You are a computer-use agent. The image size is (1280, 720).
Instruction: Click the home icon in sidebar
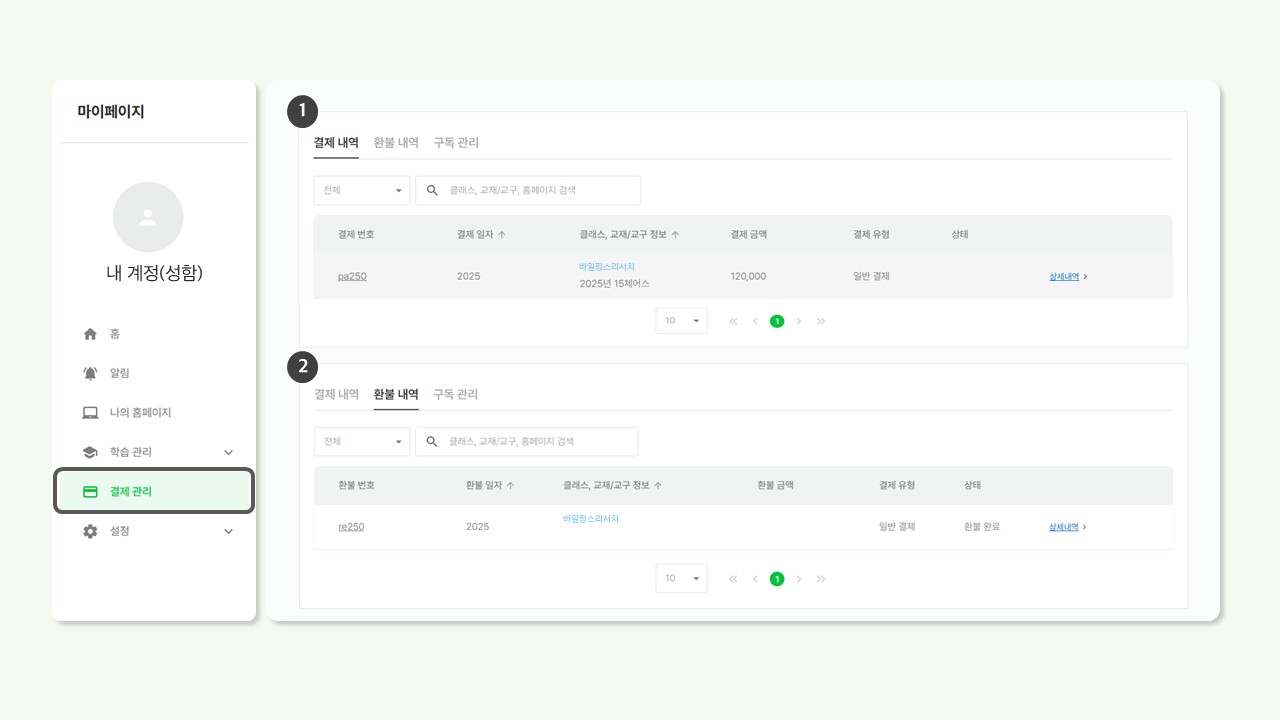[x=90, y=334]
